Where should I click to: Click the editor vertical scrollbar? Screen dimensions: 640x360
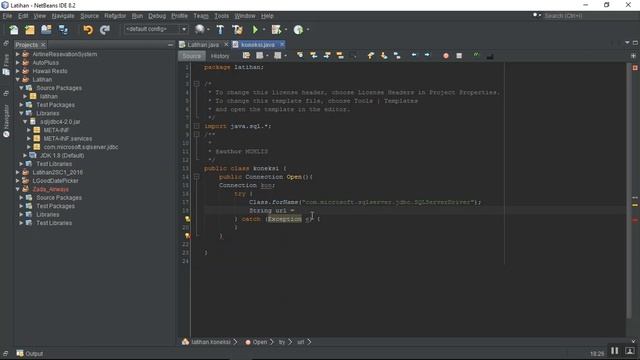click(629, 191)
